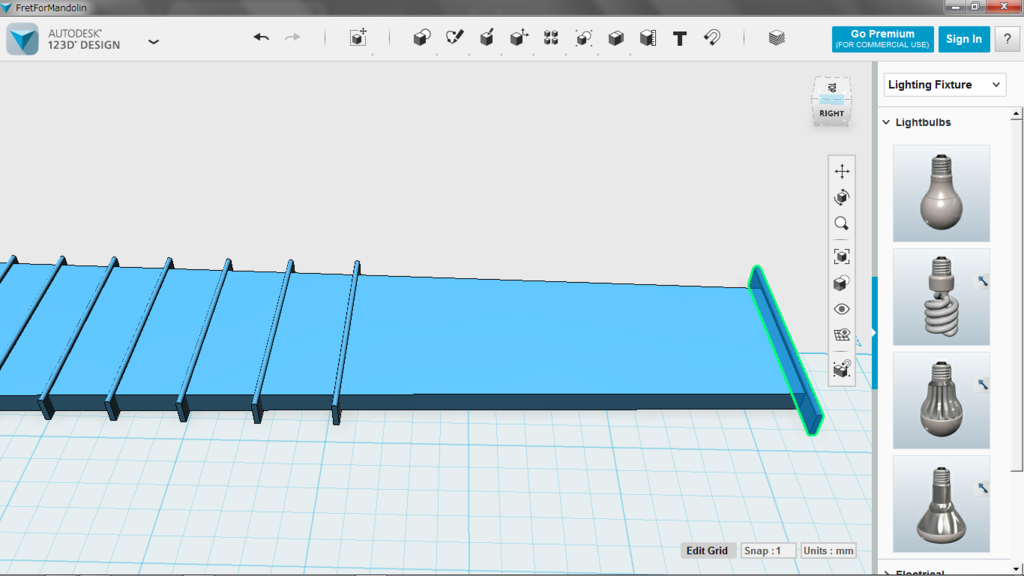Image resolution: width=1024 pixels, height=576 pixels.
Task: Toggle snap while moving icon
Action: tap(842, 369)
